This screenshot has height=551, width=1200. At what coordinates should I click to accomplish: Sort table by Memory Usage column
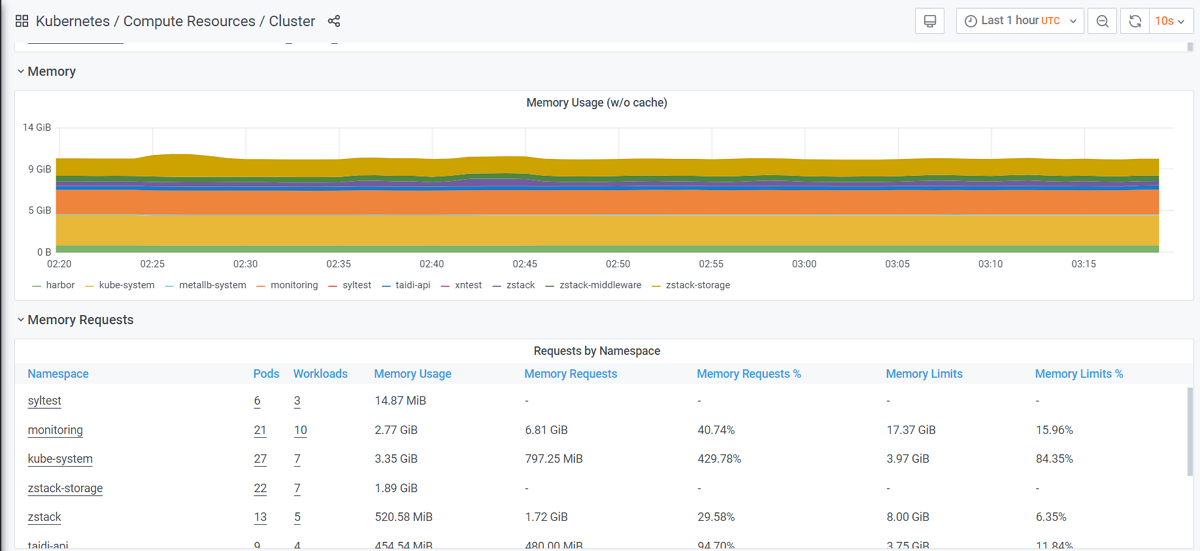412,374
